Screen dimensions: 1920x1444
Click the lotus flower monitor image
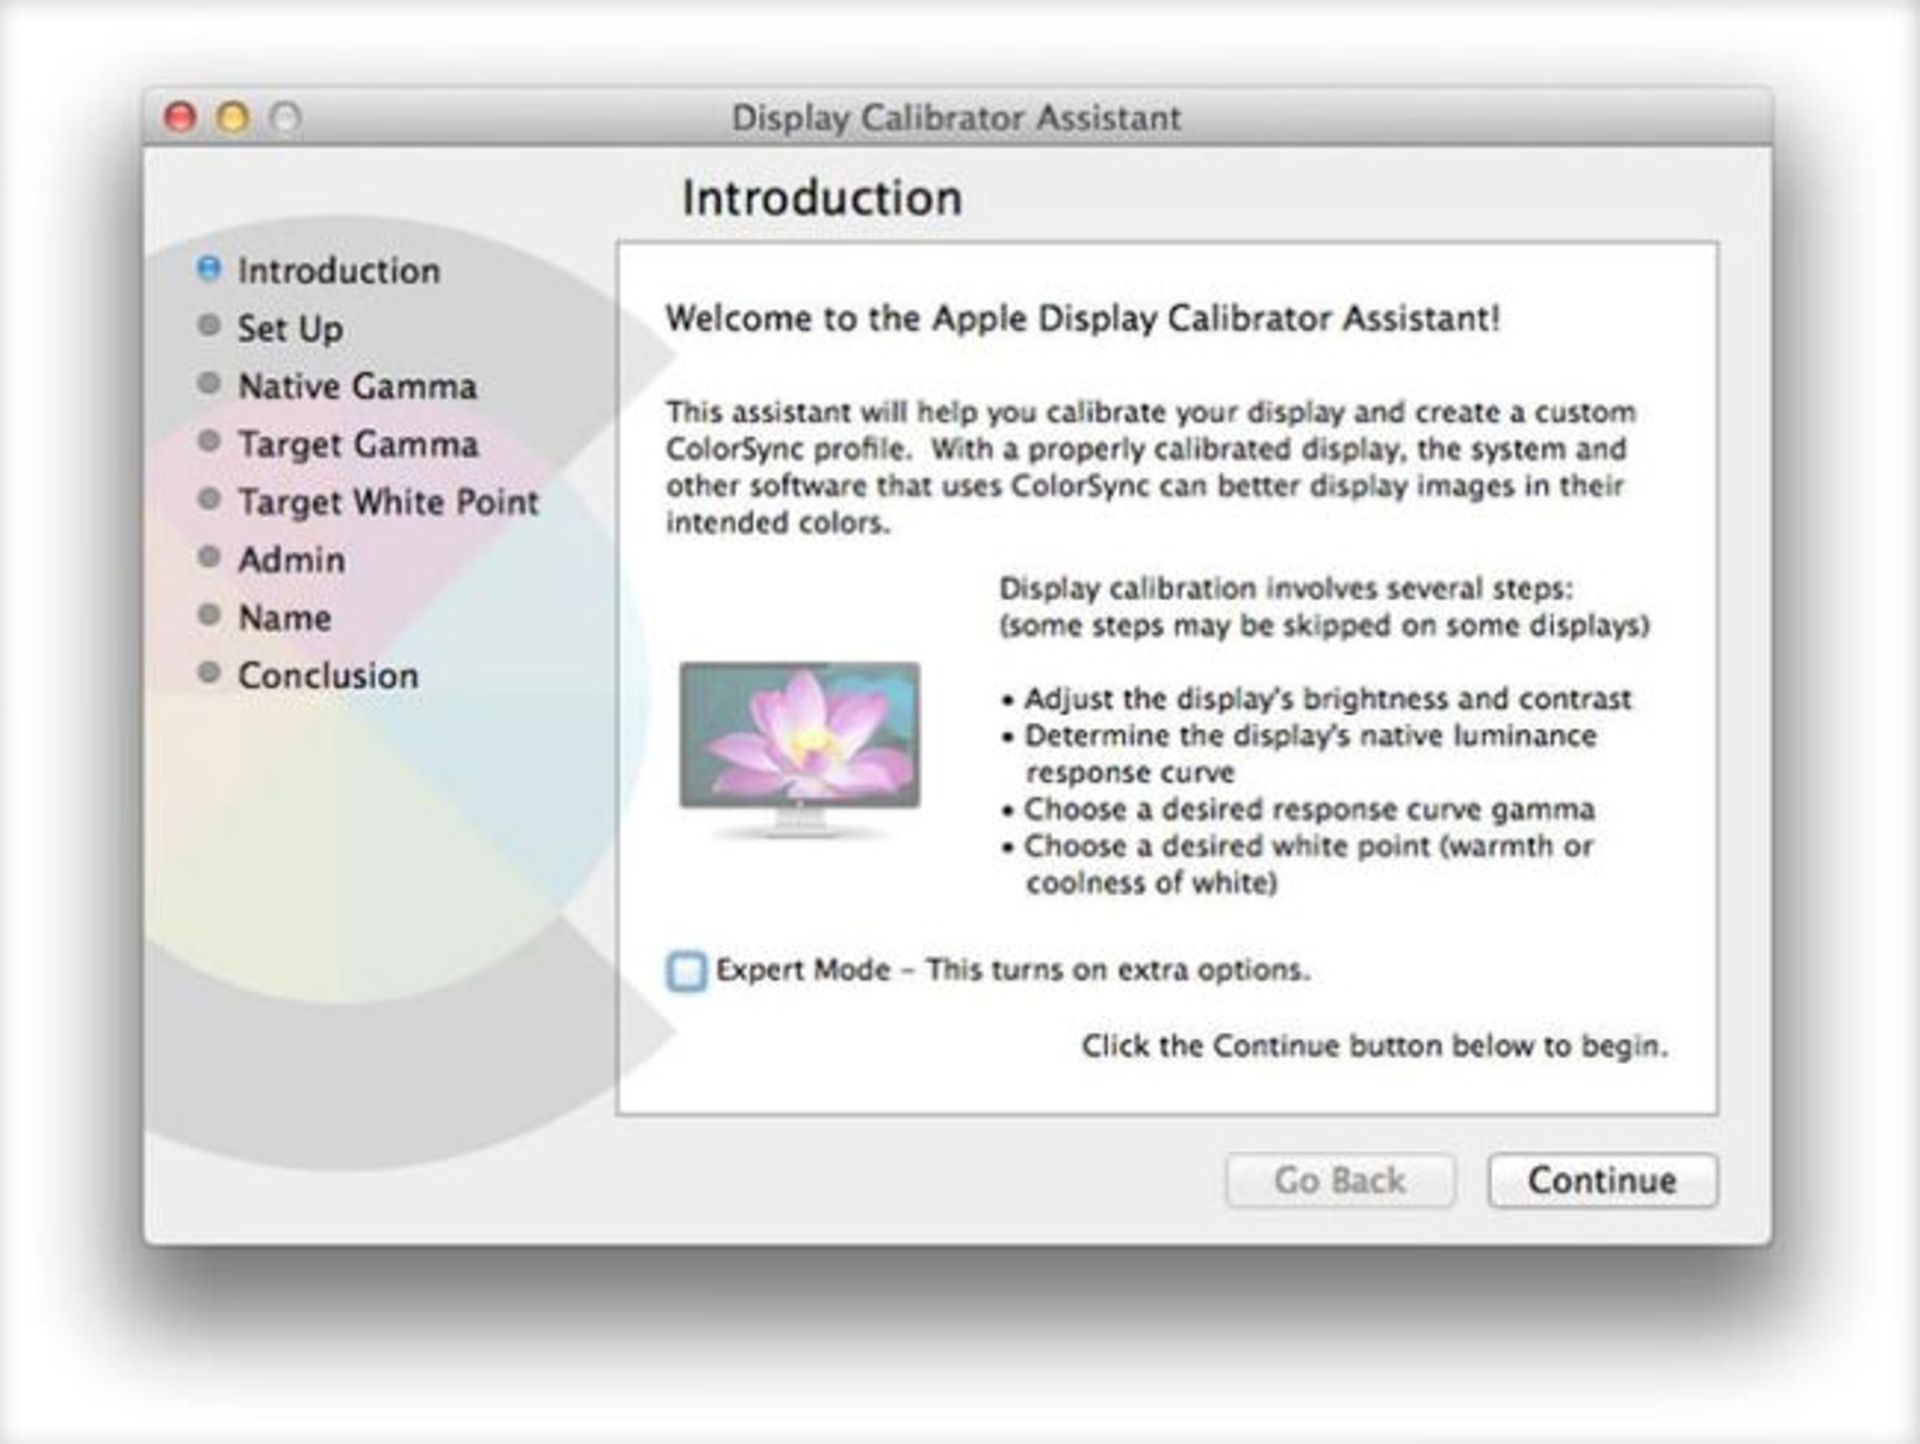(x=800, y=748)
